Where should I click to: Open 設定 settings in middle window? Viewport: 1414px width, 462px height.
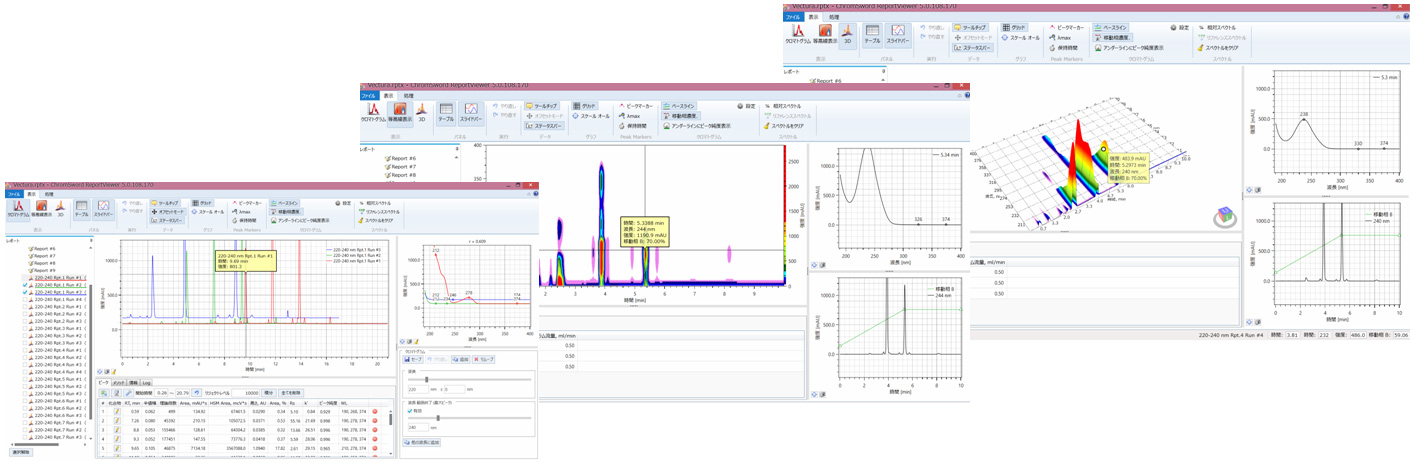746,106
